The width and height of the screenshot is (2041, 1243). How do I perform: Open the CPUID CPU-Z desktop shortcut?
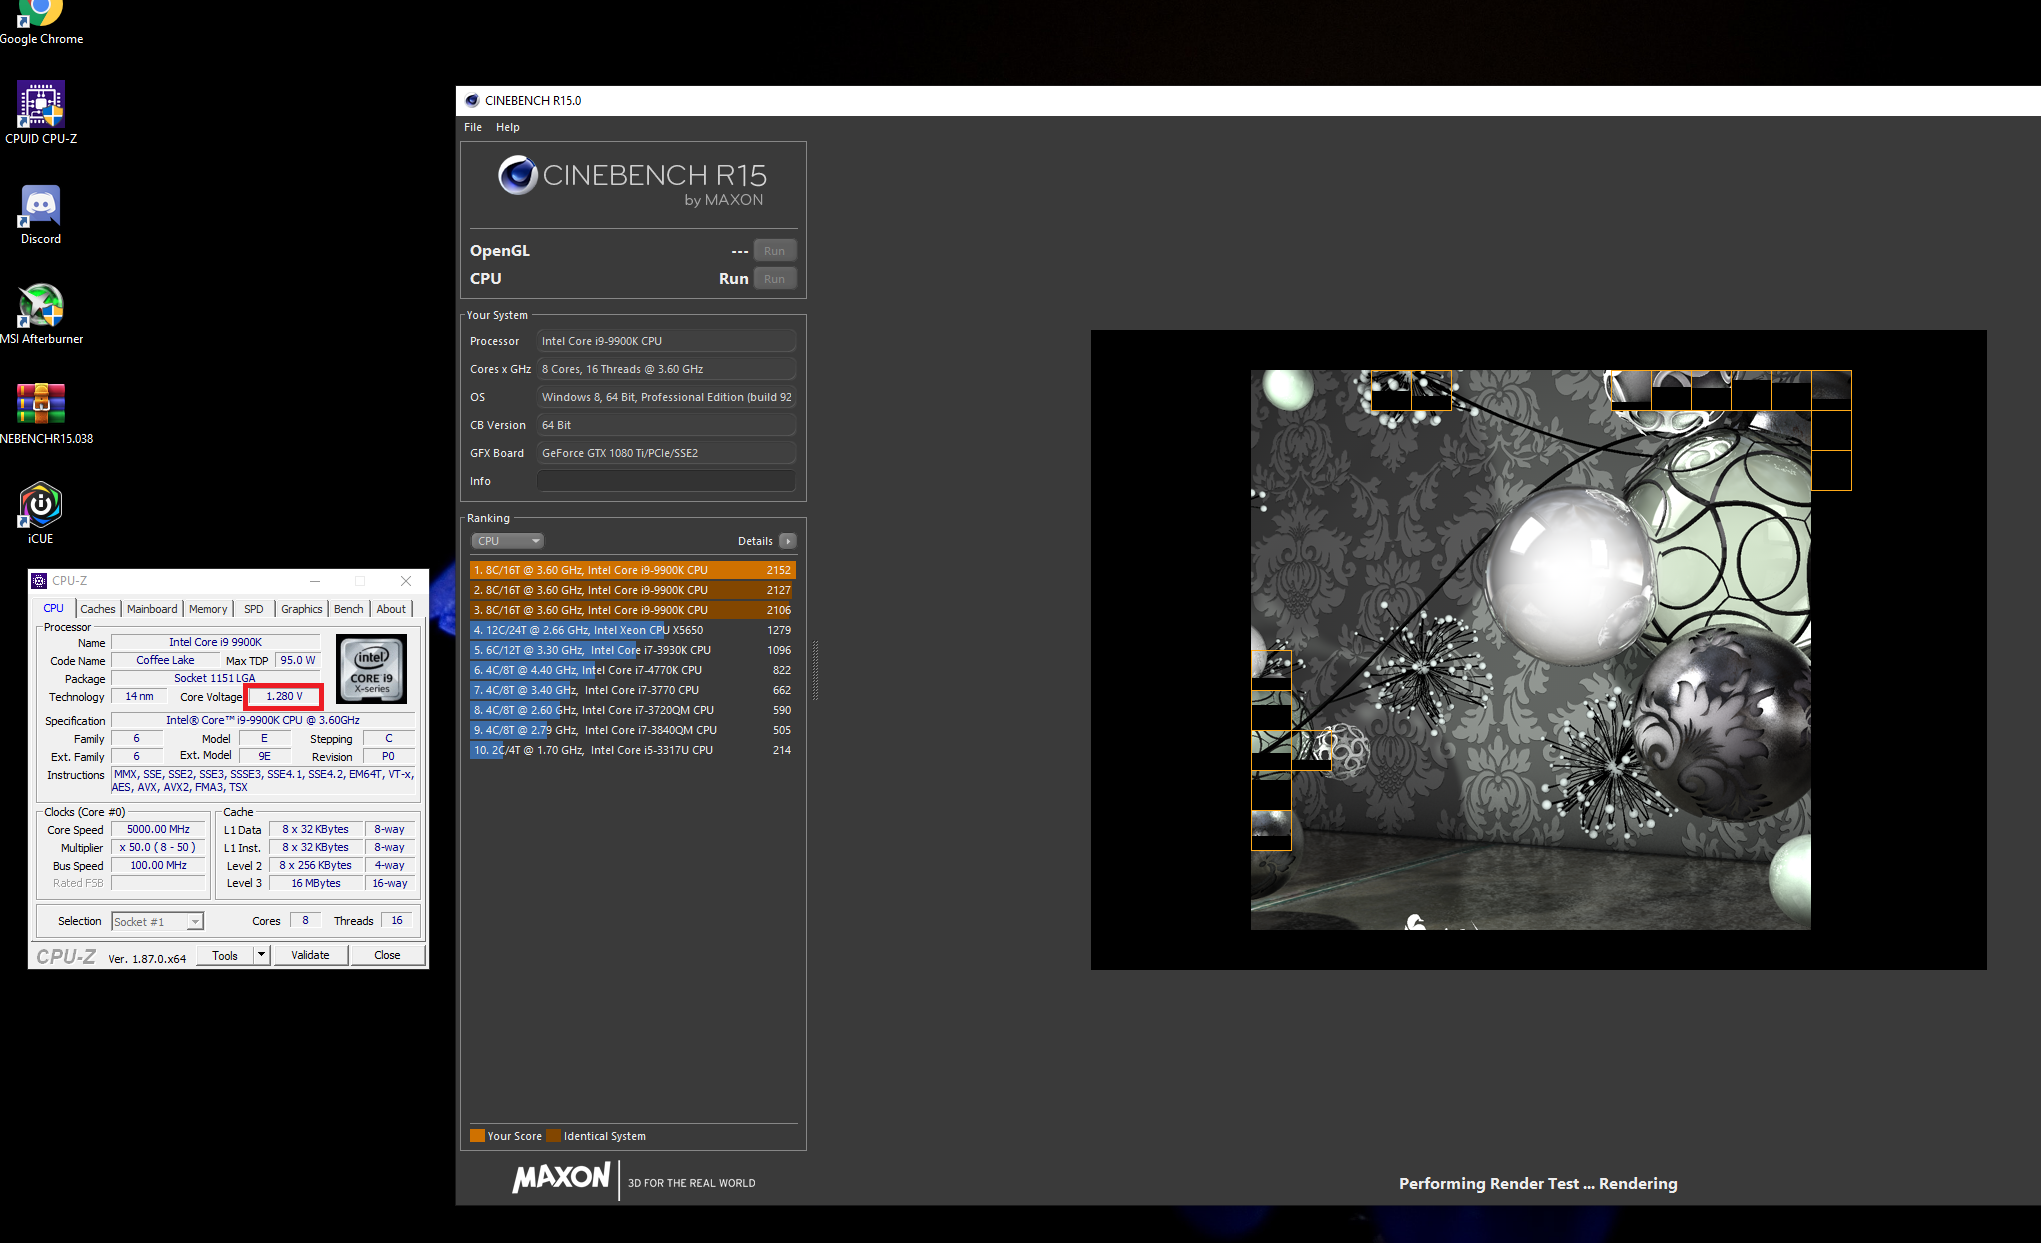click(x=41, y=112)
